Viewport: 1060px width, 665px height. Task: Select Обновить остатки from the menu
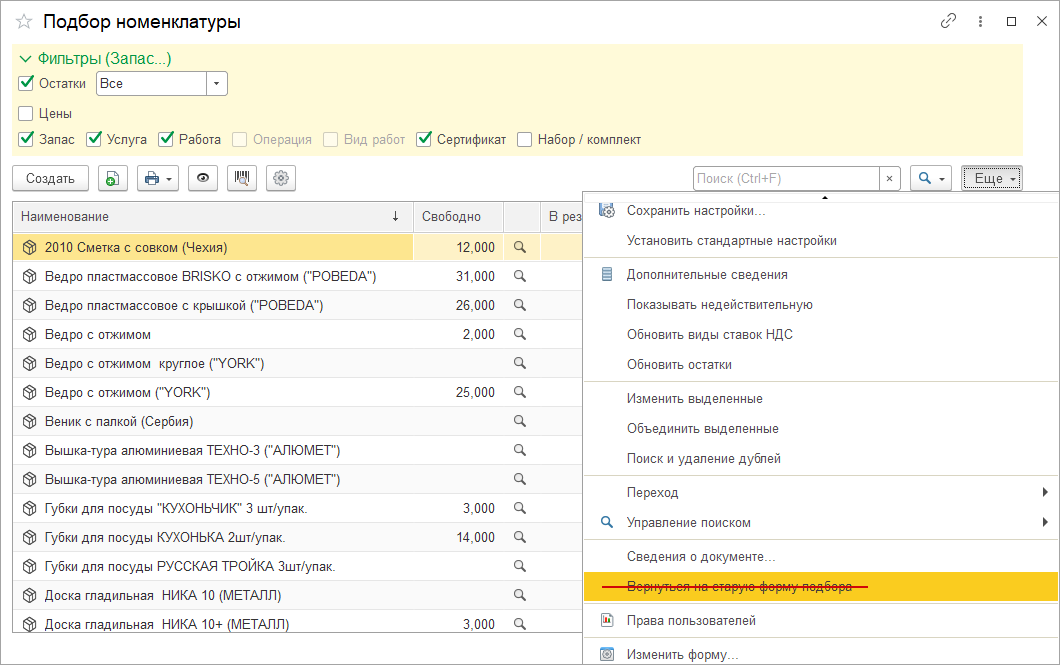679,364
